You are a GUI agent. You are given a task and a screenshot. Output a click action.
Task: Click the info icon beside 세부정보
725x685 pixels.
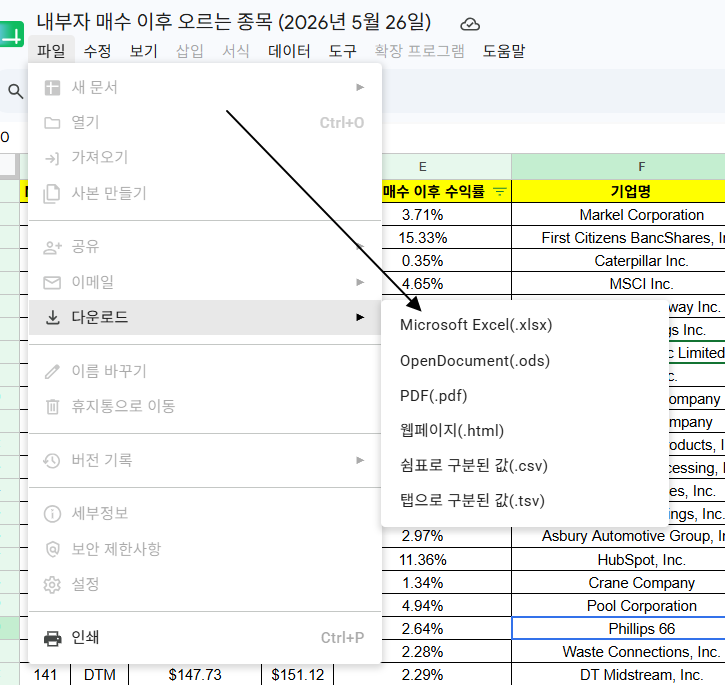point(52,513)
